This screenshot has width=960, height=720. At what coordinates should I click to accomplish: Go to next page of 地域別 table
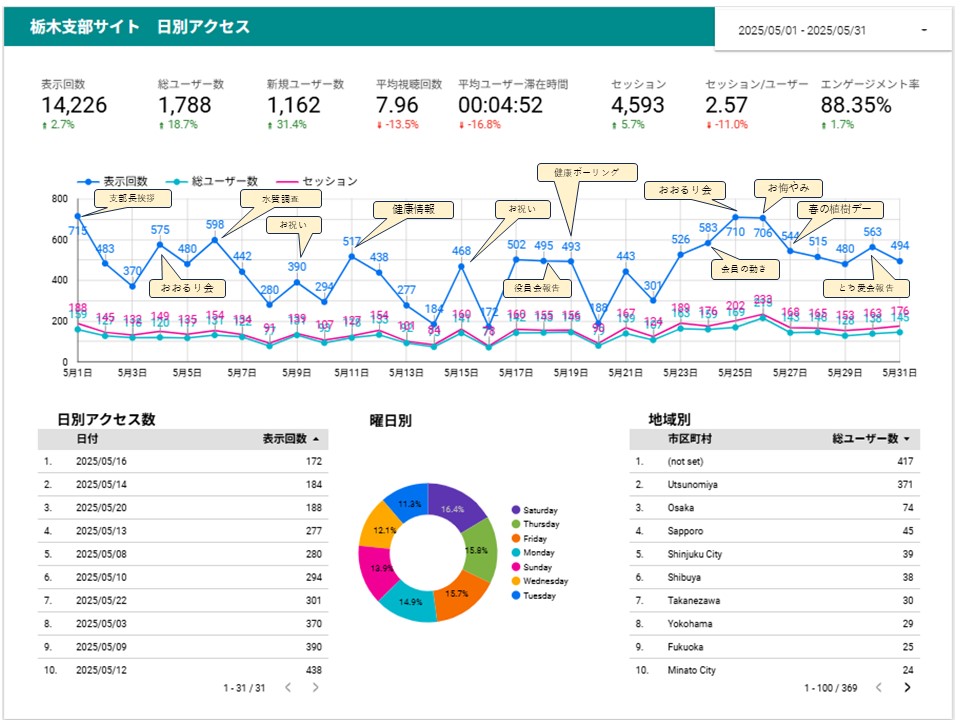907,688
